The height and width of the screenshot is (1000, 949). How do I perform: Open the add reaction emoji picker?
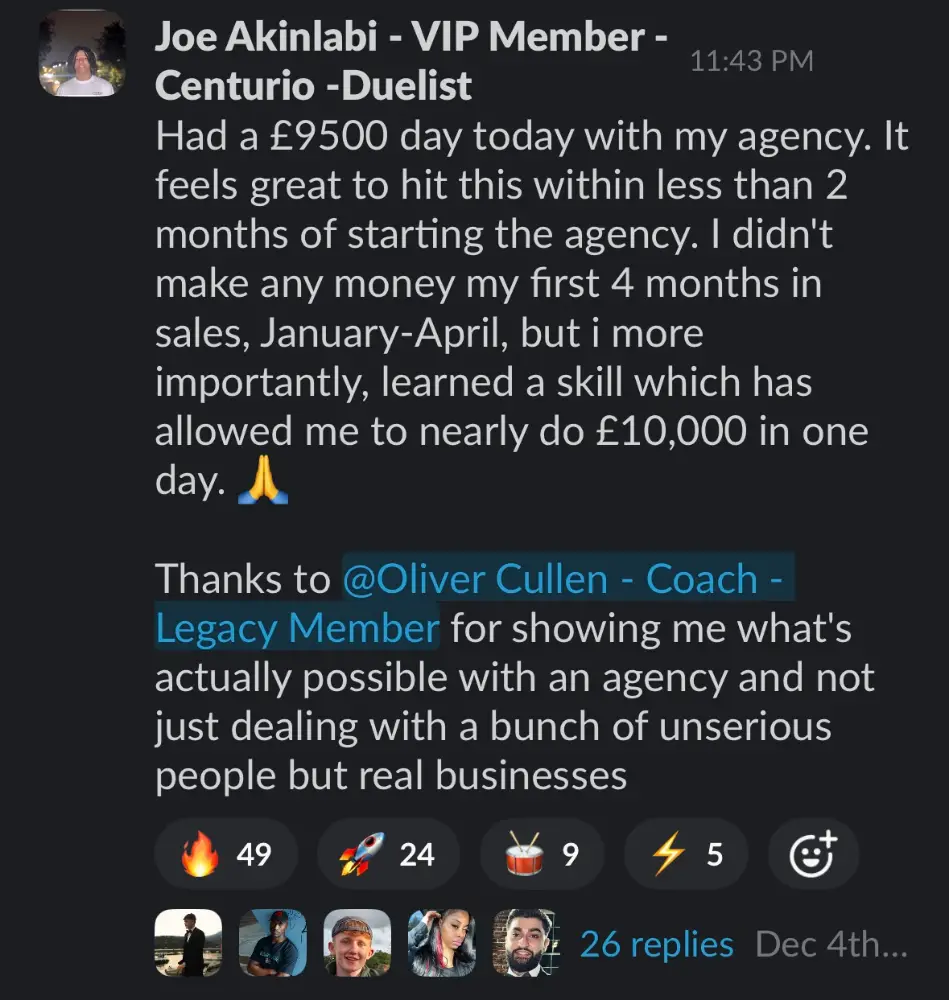coord(812,854)
